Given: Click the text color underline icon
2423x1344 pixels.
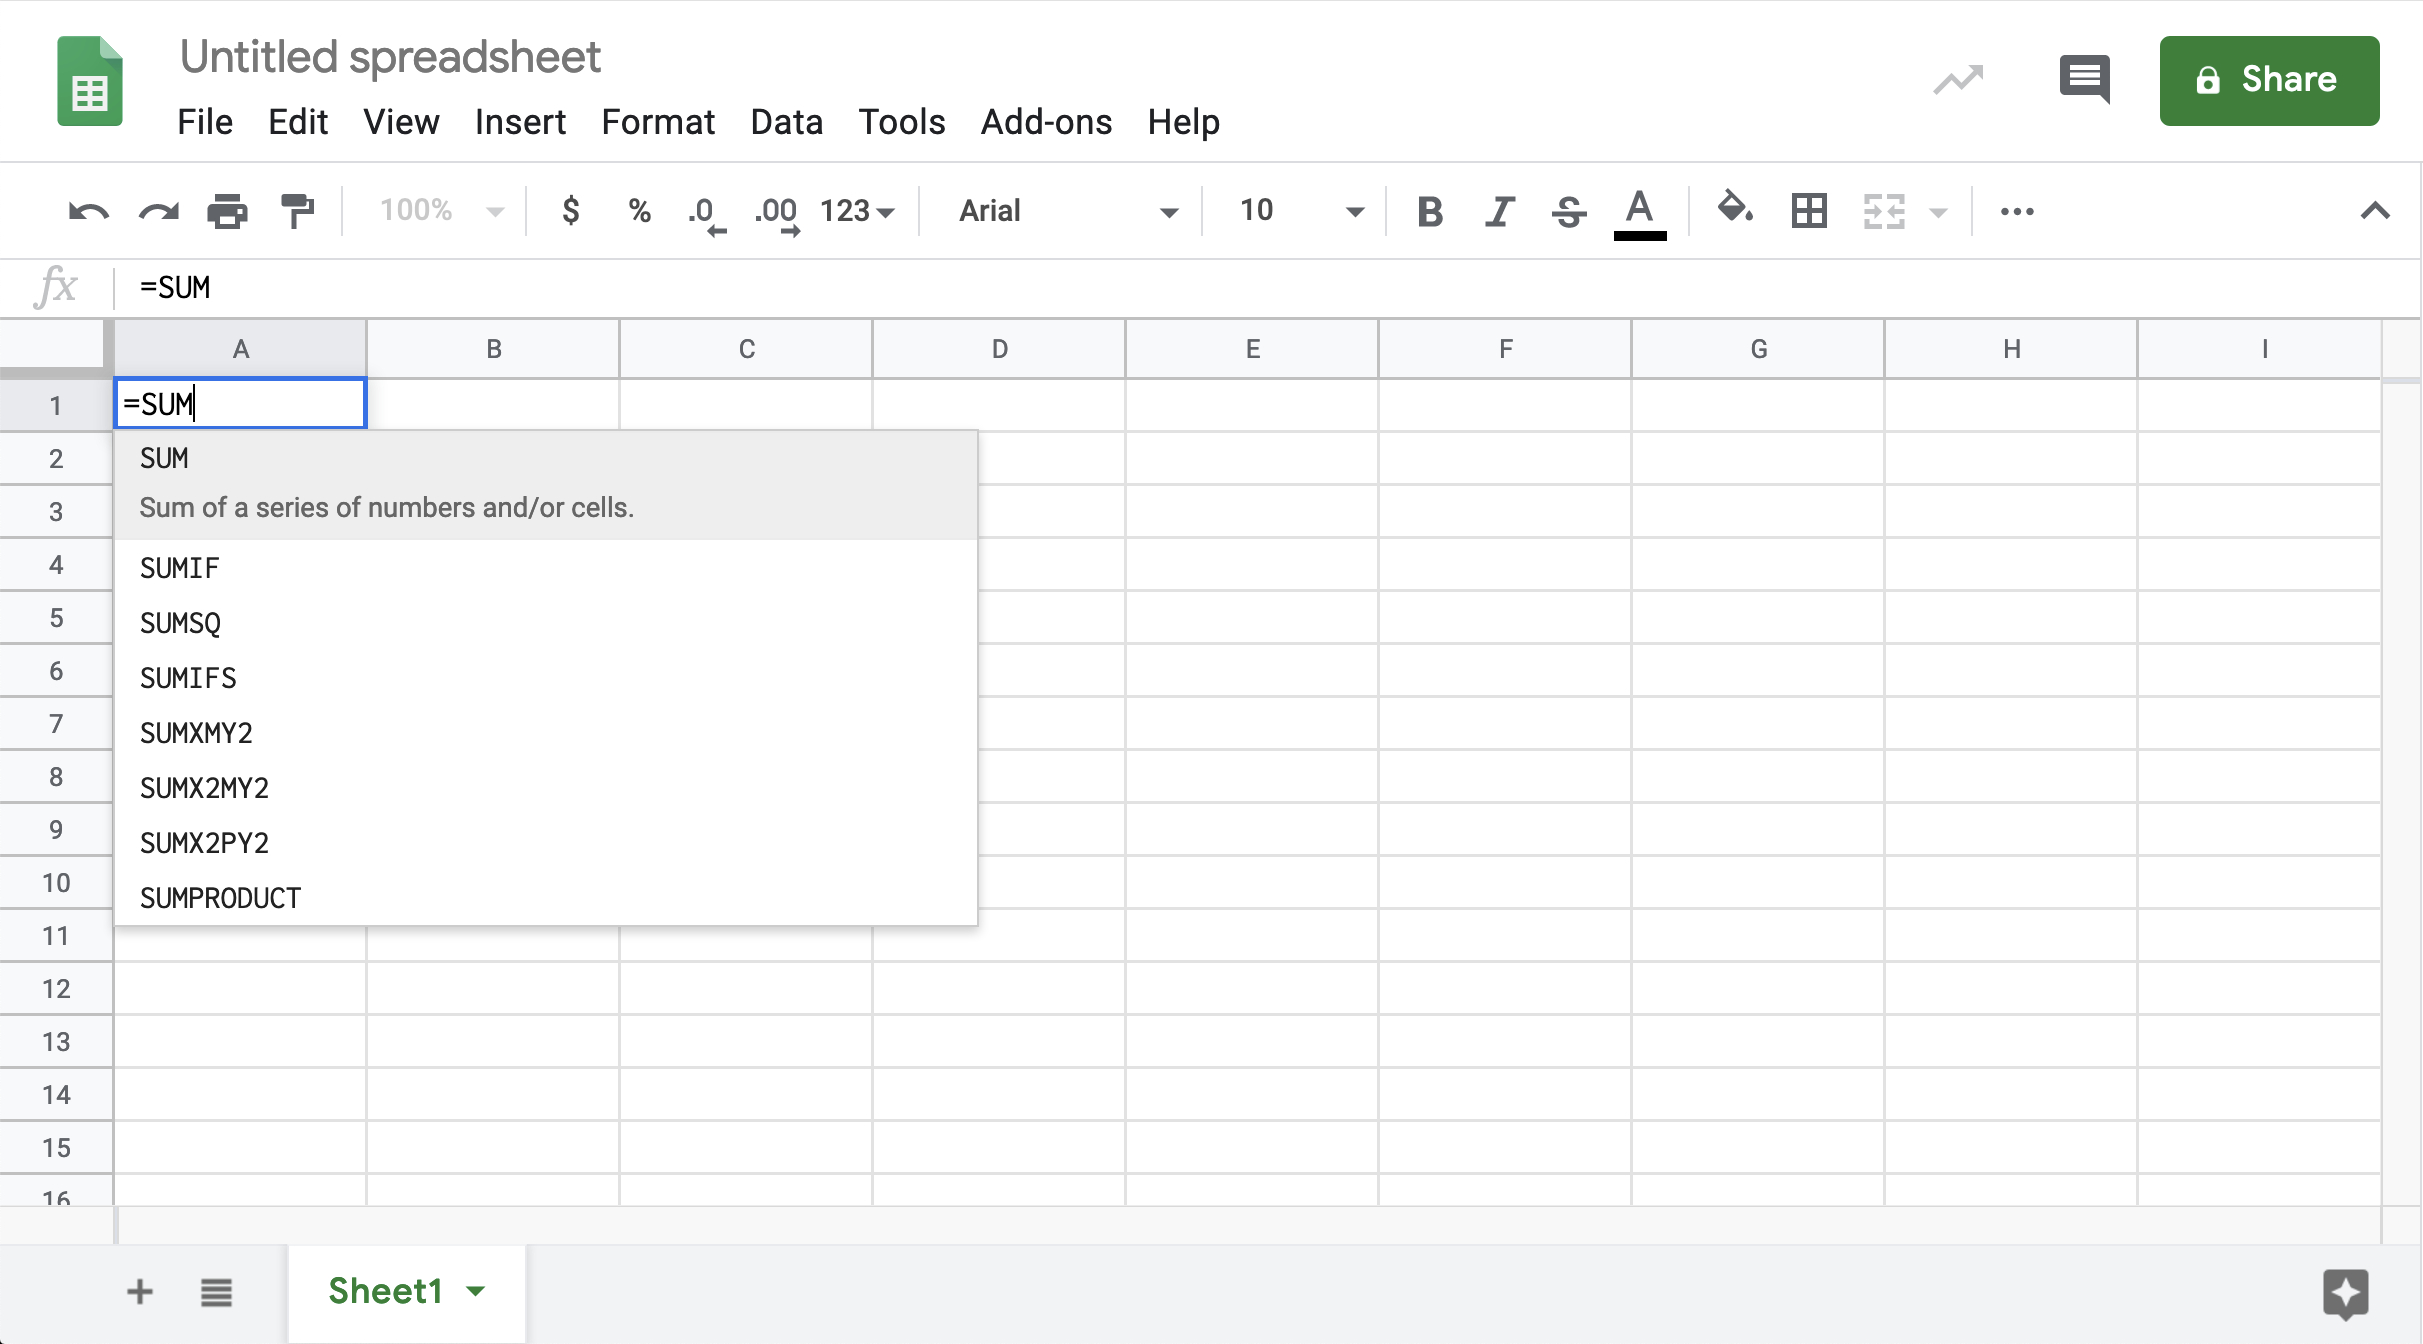Looking at the screenshot, I should click(x=1637, y=212).
